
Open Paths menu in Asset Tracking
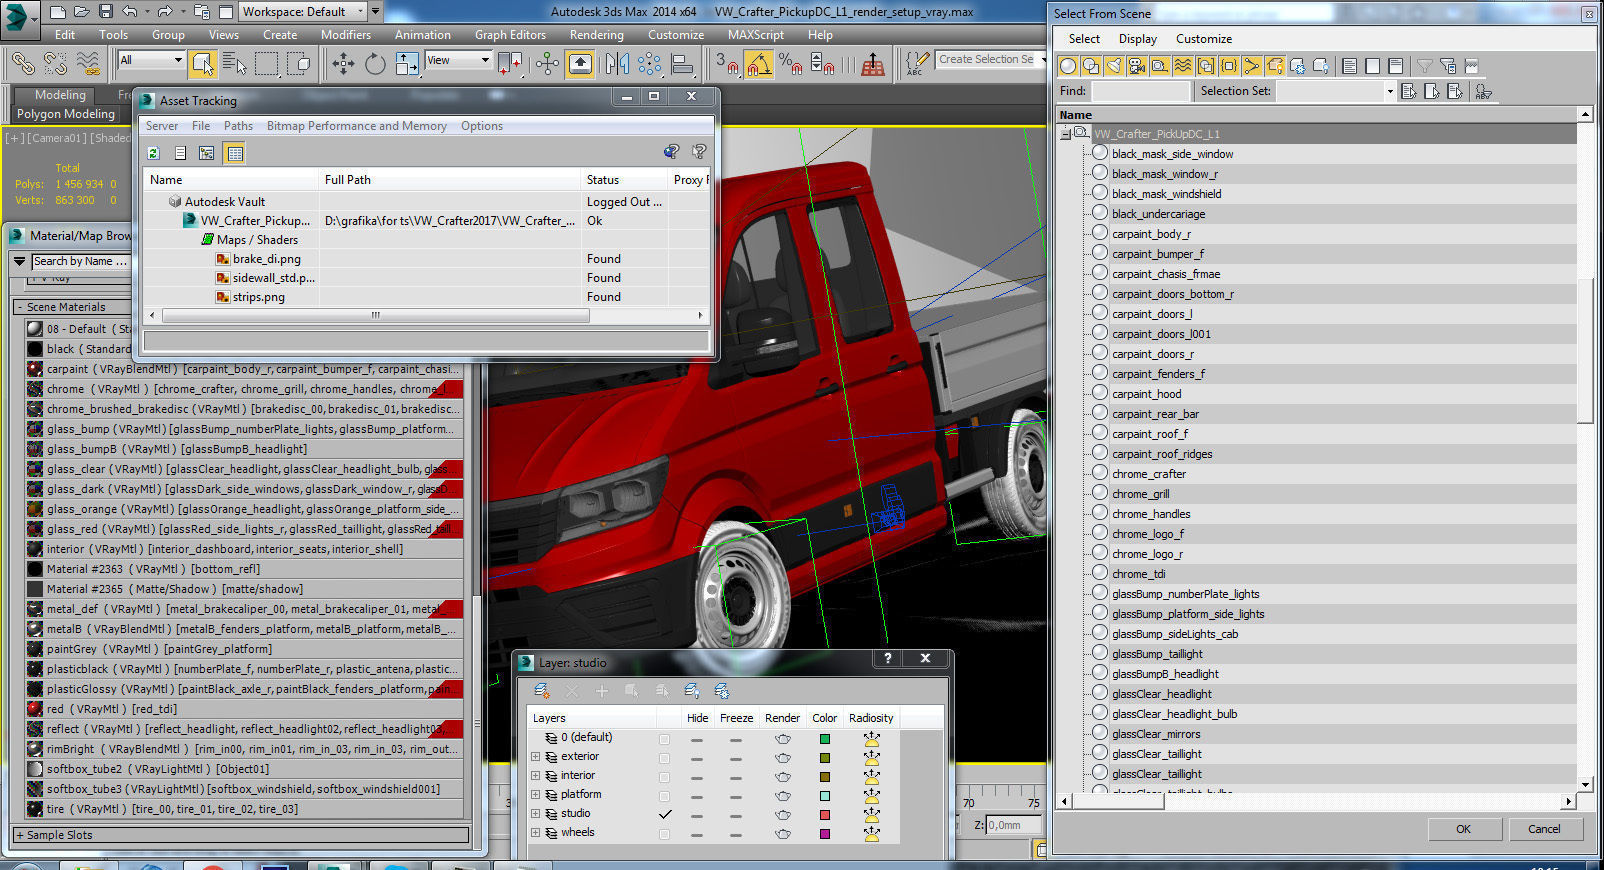[238, 126]
